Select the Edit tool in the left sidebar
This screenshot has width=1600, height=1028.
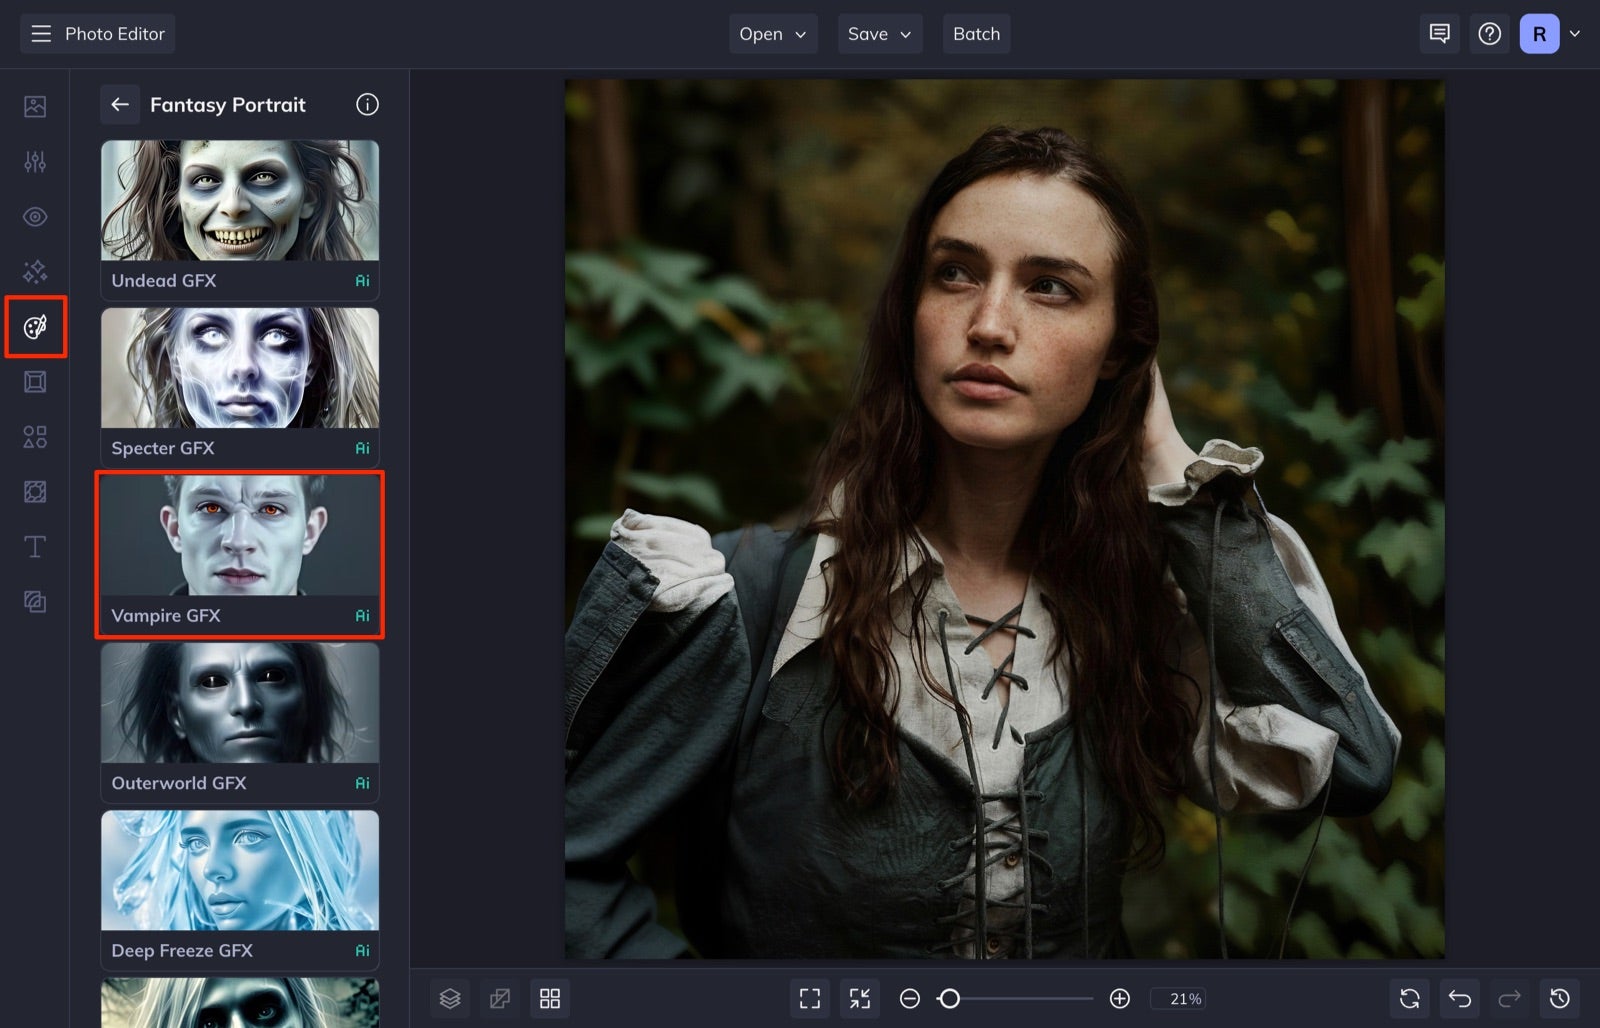(35, 105)
